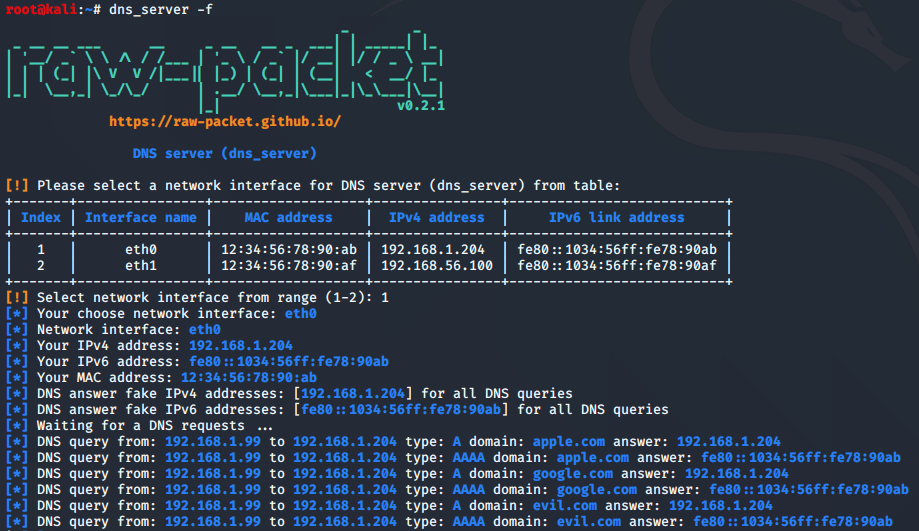Screen dimensions: 919x531
Task: Click the 'Select network interface from range' line
Action: [x=197, y=298]
